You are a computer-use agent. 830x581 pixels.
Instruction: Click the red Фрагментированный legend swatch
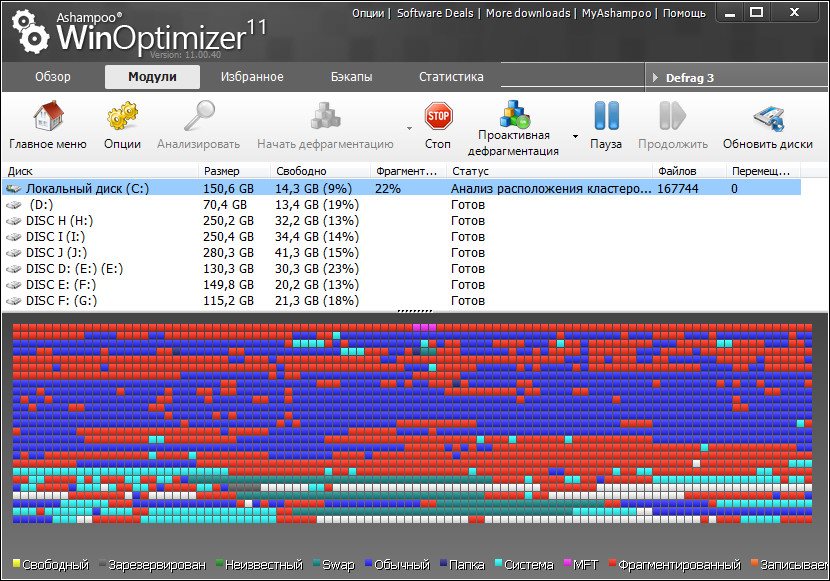click(612, 563)
